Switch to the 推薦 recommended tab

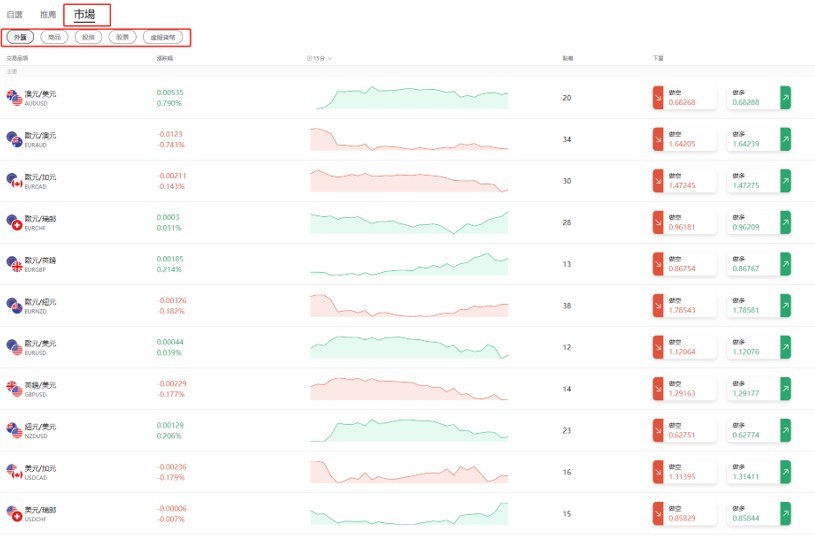click(48, 15)
